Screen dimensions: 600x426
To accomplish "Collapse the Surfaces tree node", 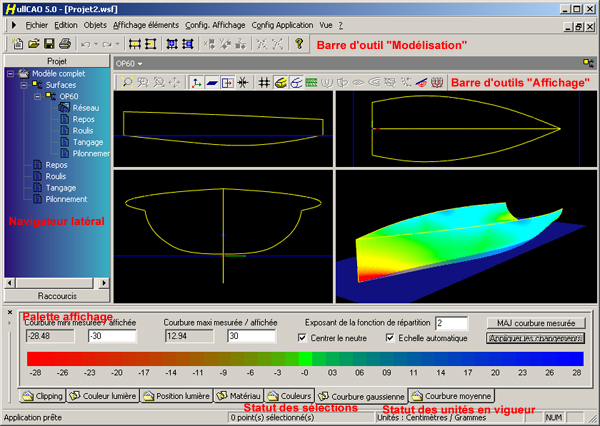I will [24, 85].
